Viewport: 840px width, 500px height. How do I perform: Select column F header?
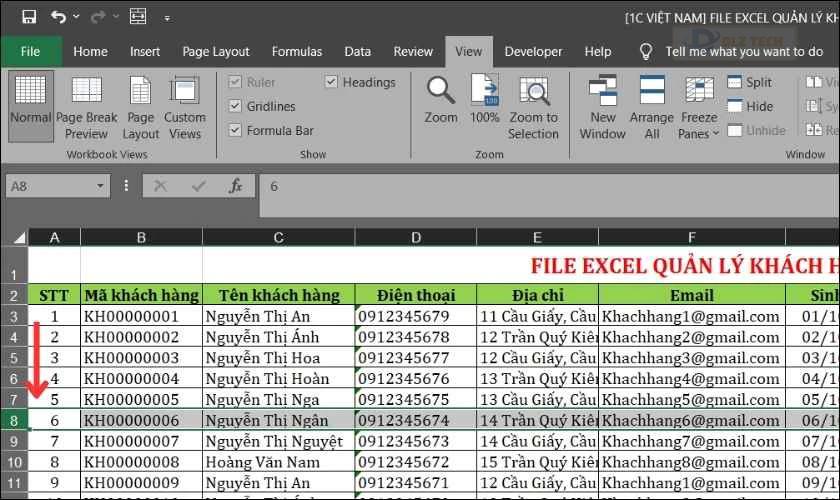click(692, 237)
